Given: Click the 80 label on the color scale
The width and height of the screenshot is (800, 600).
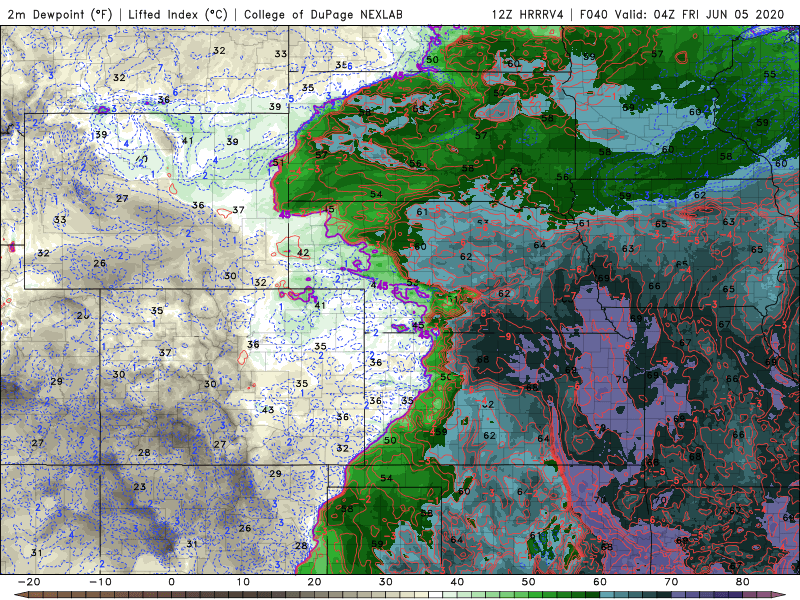Looking at the screenshot, I should (x=743, y=582).
